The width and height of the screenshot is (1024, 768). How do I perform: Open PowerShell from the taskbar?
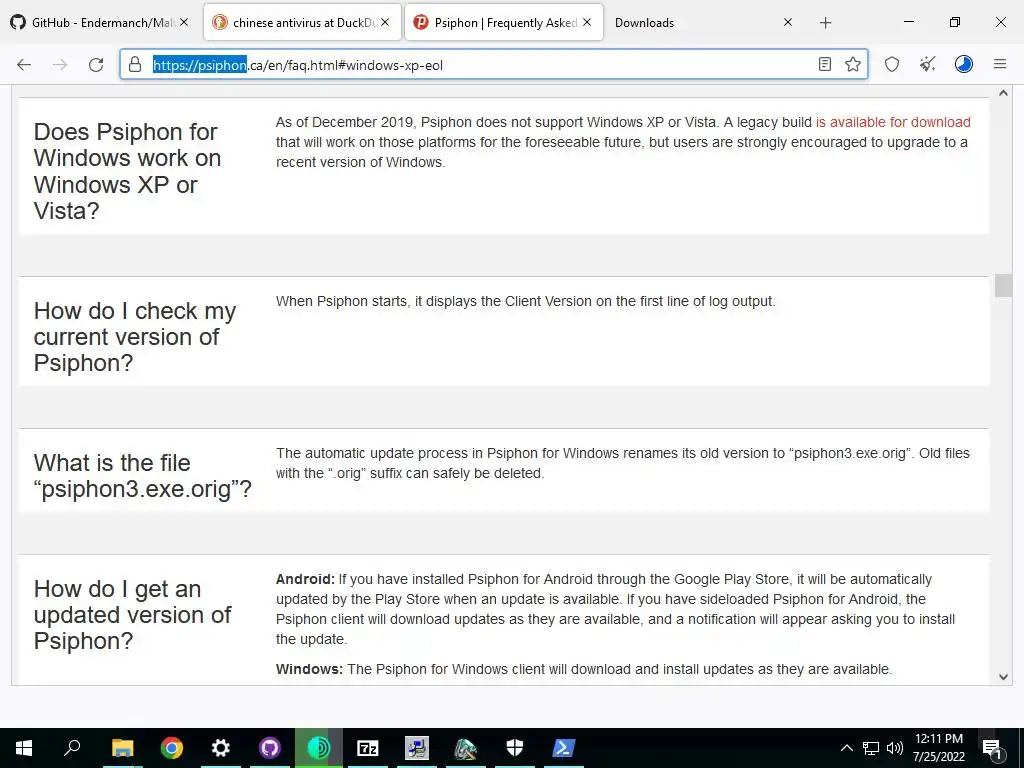coord(564,748)
